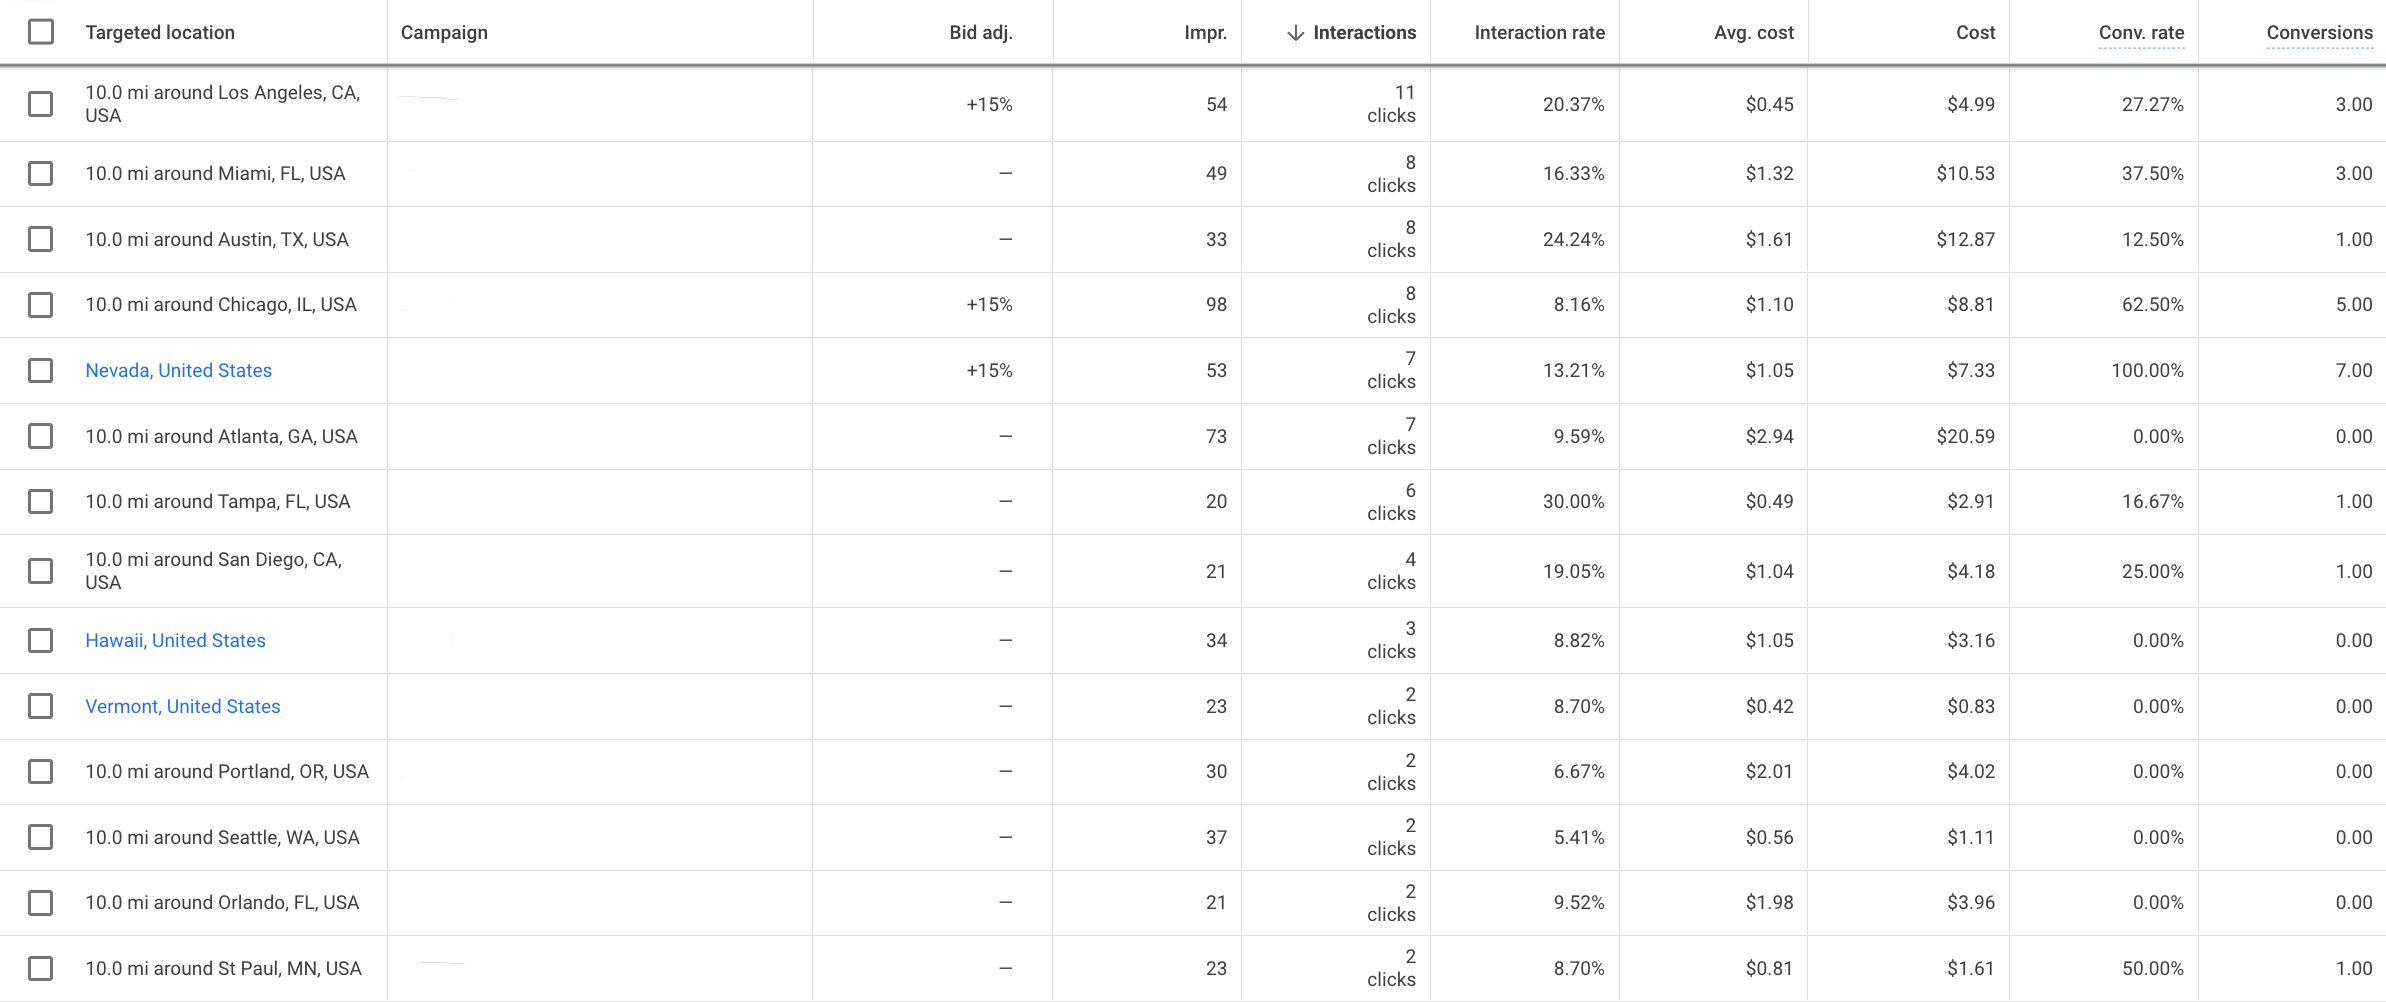Select all rows with the header checkbox
Viewport: 2386px width, 1002px height.
coord(40,32)
